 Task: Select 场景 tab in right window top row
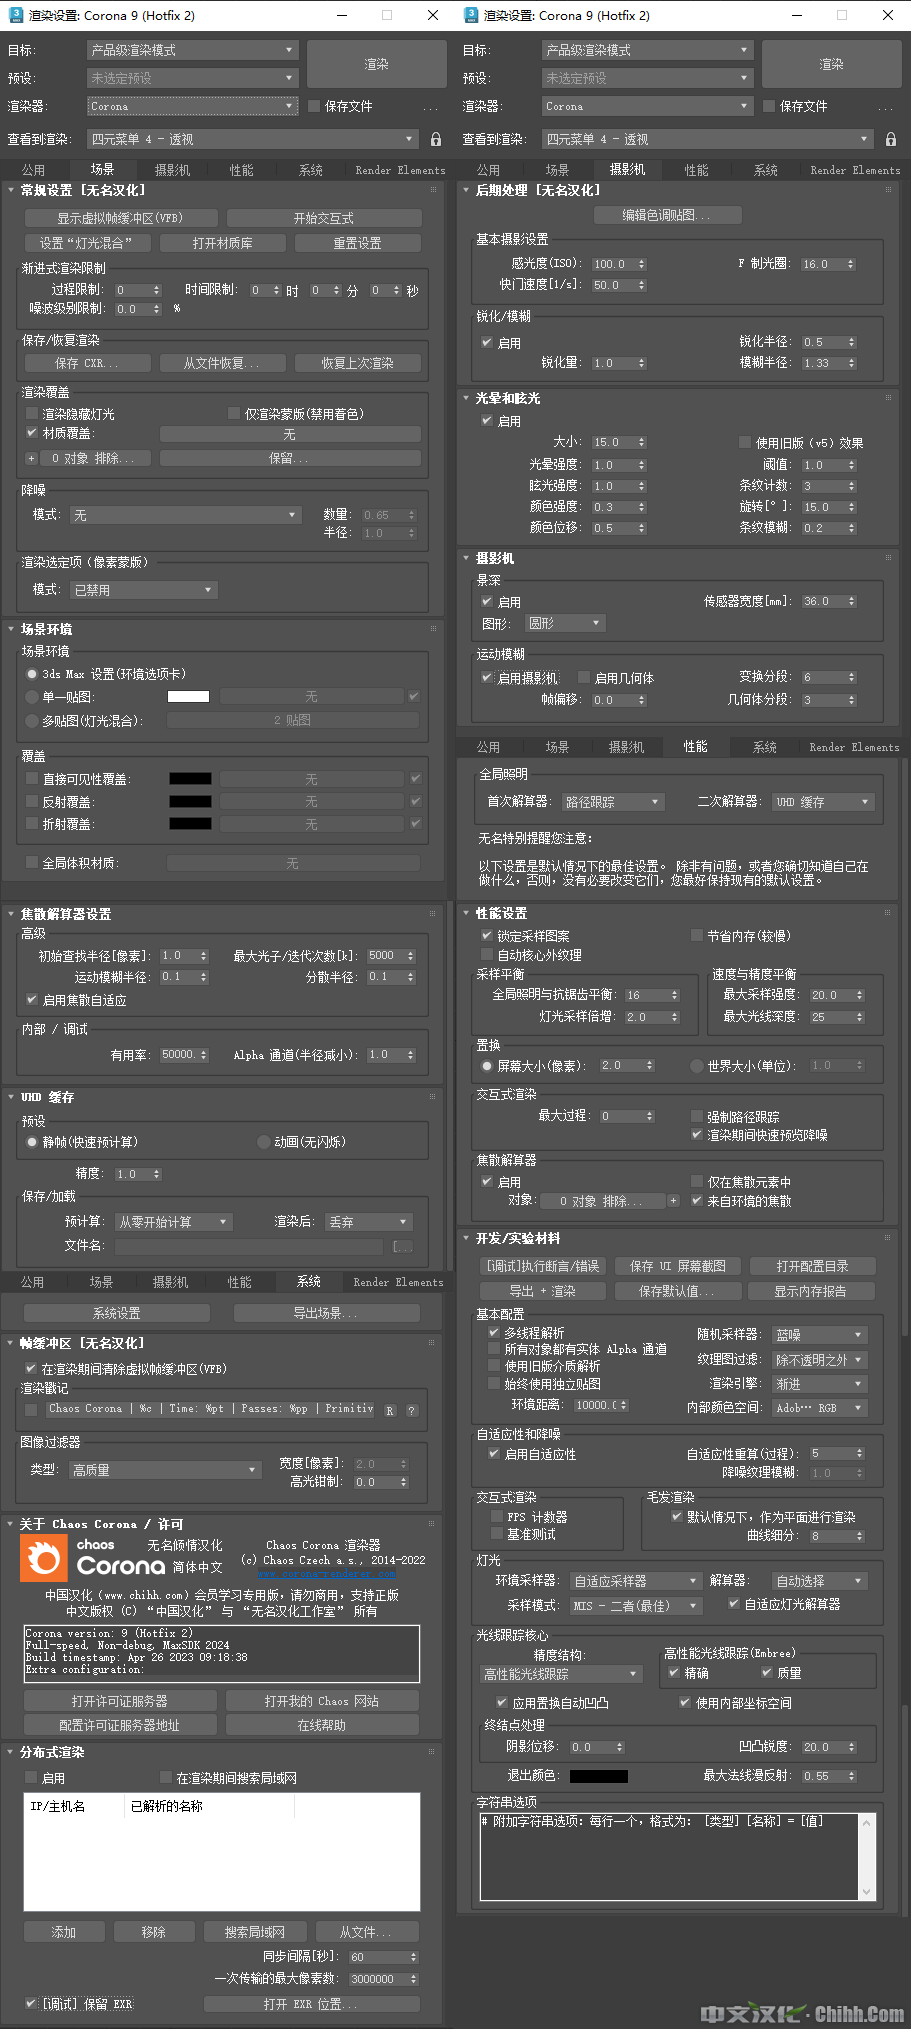click(557, 170)
